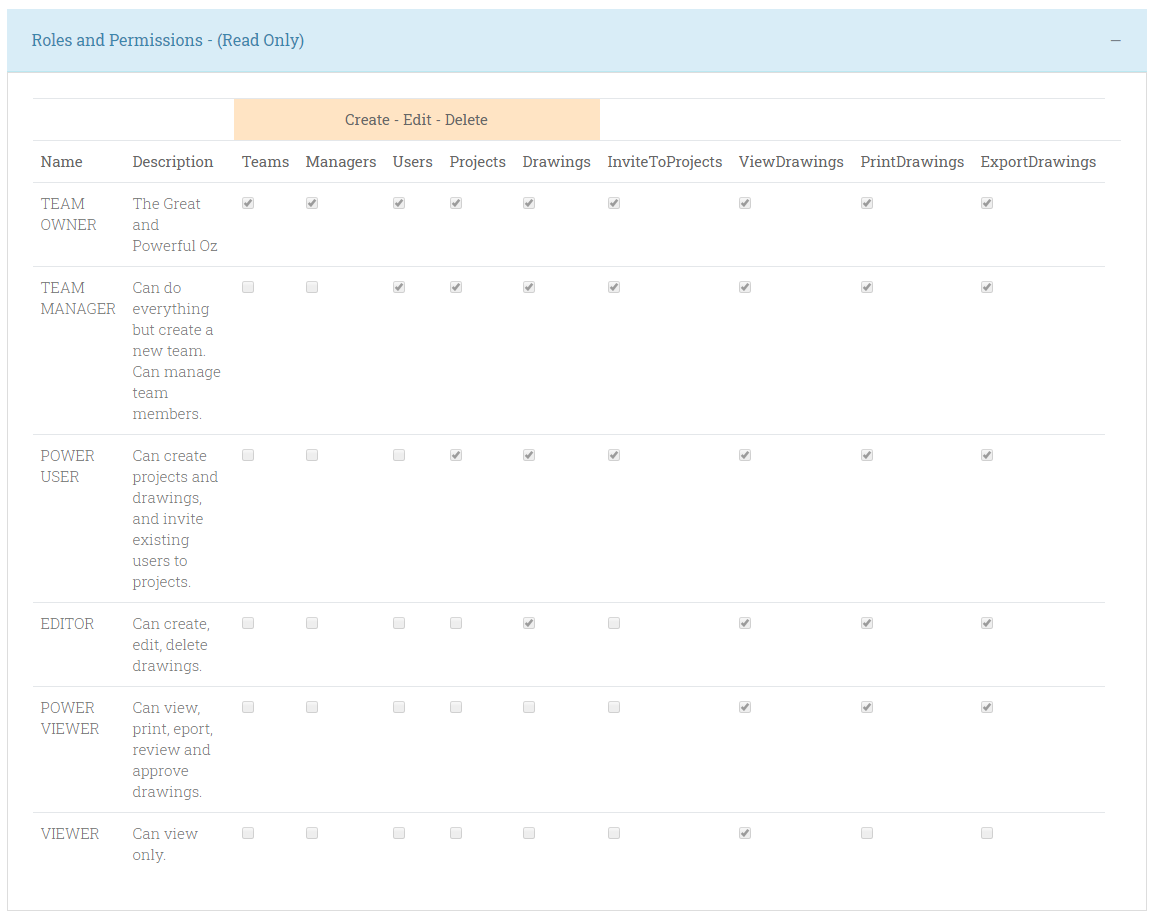The width and height of the screenshot is (1155, 921).
Task: Toggle Teams checkbox for TEAM OWNER
Action: coord(248,203)
